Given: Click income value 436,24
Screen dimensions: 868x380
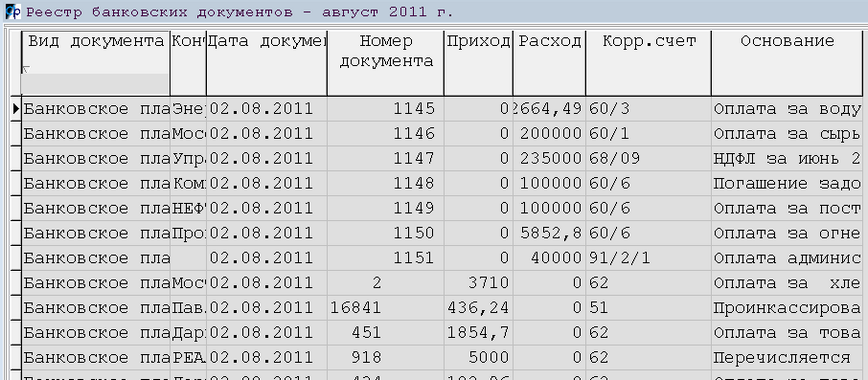Looking at the screenshot, I should (x=478, y=309).
